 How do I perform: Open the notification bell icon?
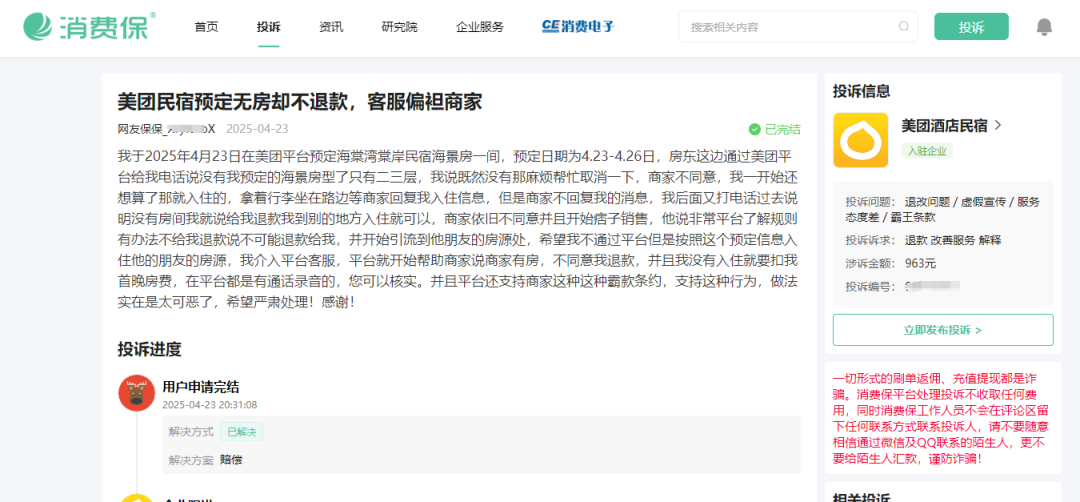click(1044, 27)
